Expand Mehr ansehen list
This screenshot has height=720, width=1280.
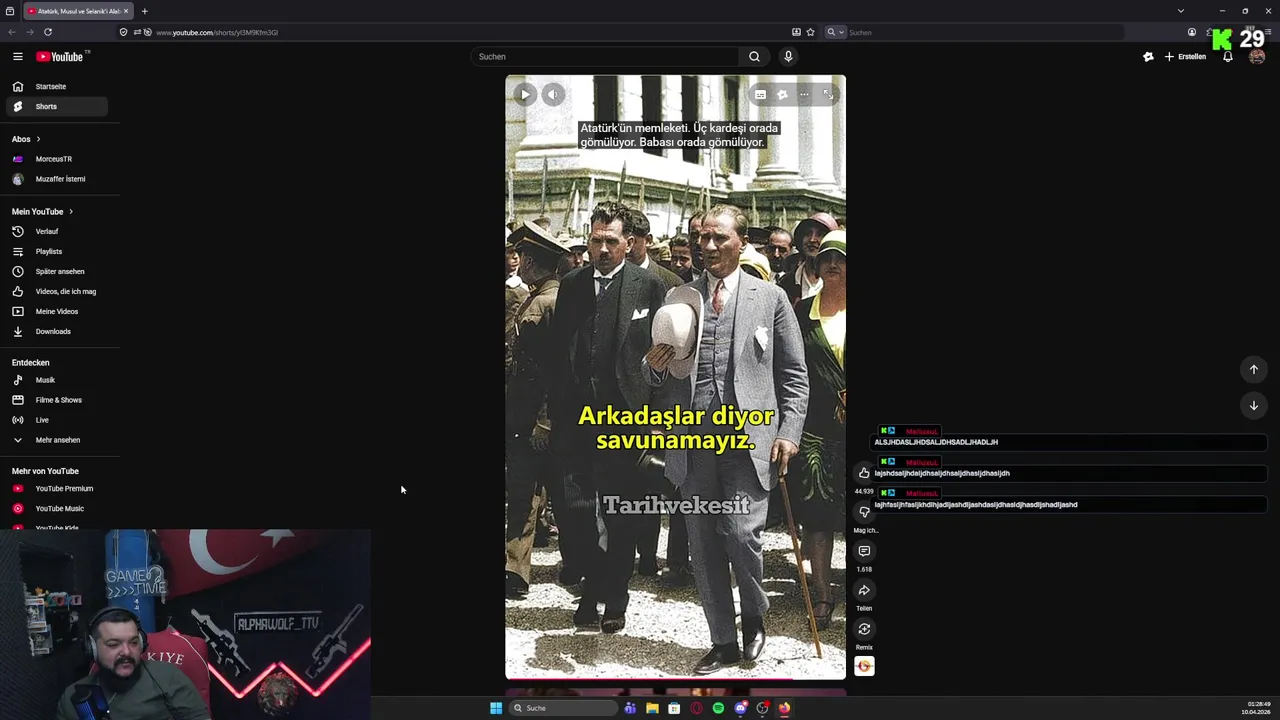pyautogui.click(x=57, y=440)
